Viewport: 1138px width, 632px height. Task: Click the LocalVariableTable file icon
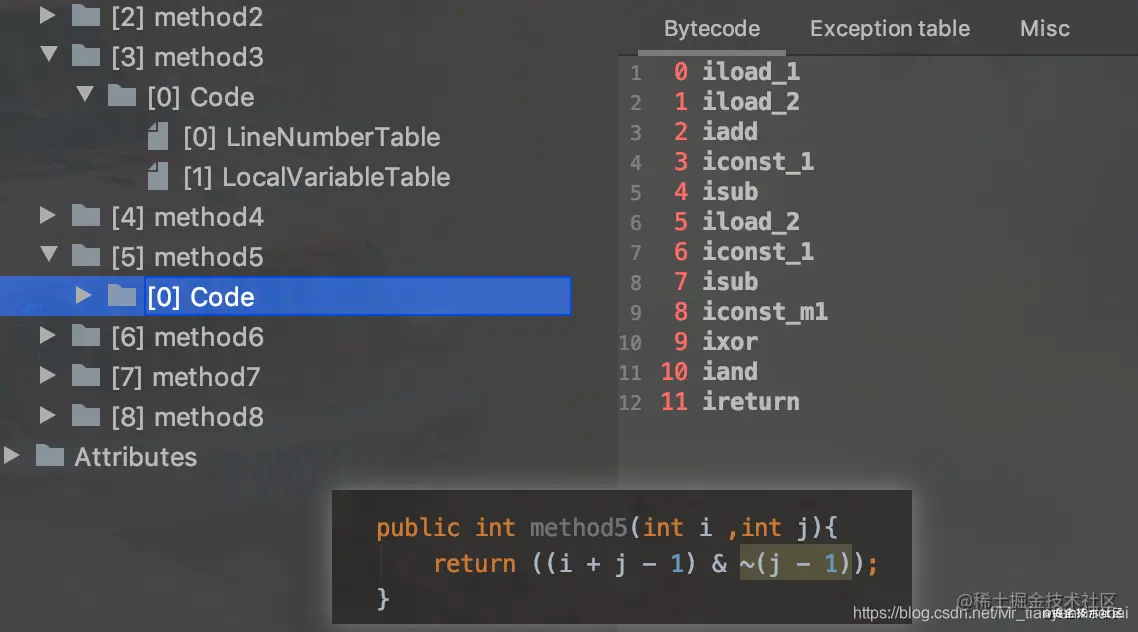158,176
